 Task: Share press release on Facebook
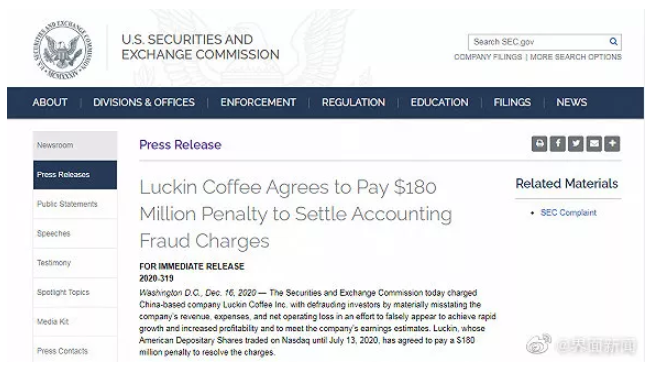[558, 144]
